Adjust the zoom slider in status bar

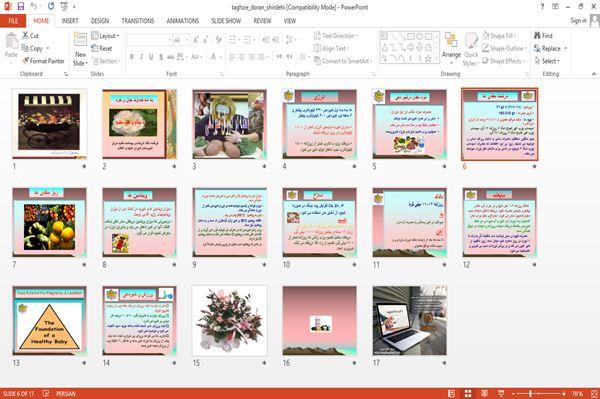(531, 393)
